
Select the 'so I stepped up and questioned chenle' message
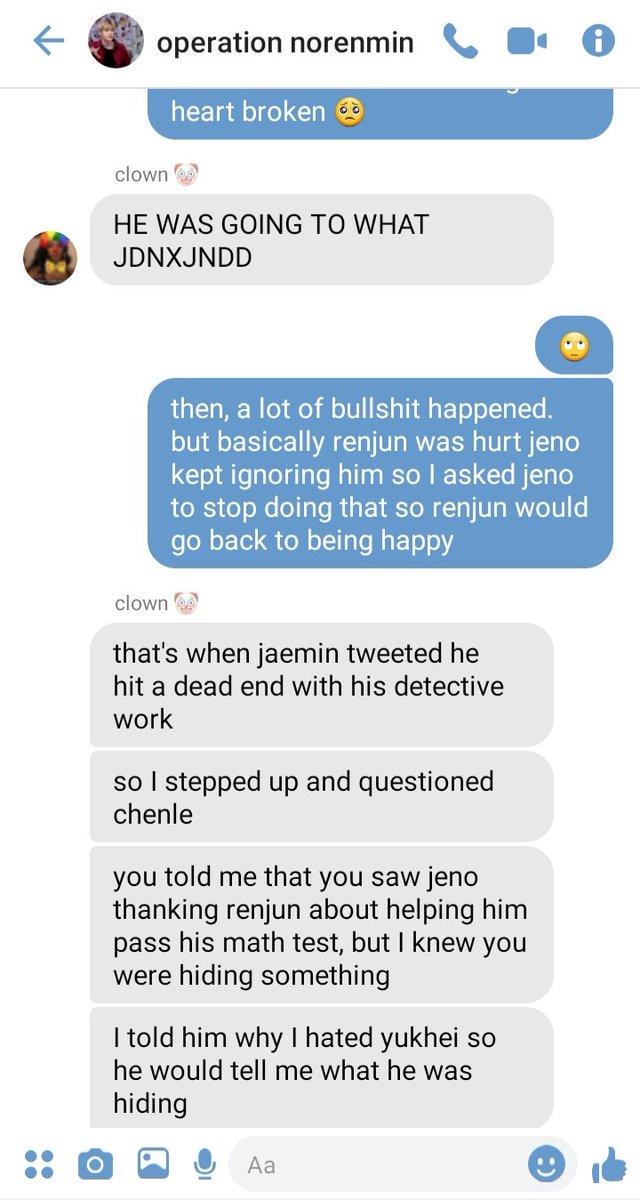[321, 797]
